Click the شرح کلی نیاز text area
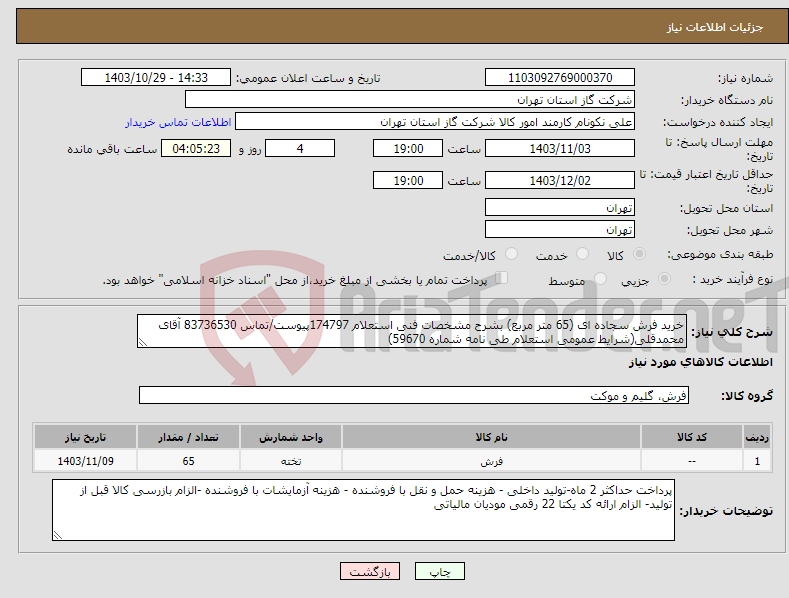This screenshot has width=789, height=598. 412,331
